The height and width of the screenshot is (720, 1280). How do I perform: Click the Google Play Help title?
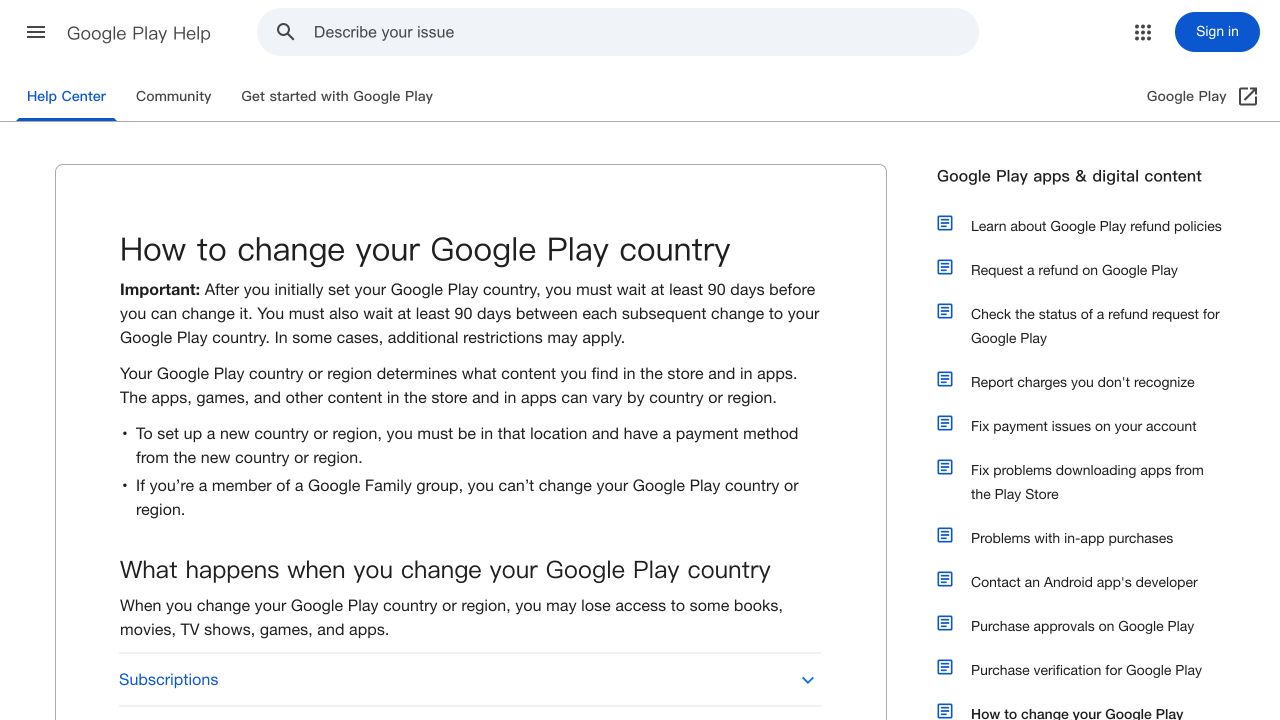click(x=139, y=33)
